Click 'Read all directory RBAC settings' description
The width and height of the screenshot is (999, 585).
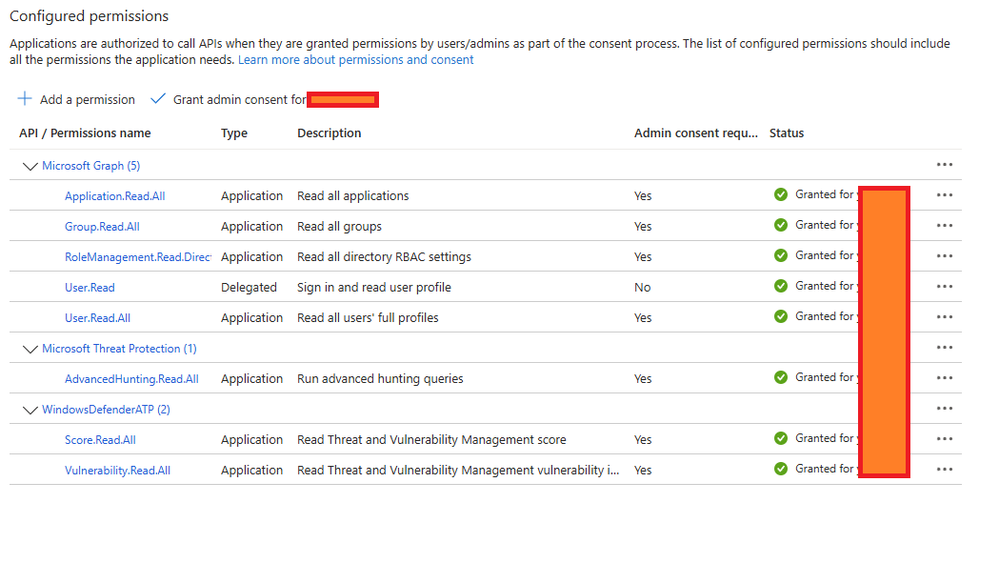point(384,257)
